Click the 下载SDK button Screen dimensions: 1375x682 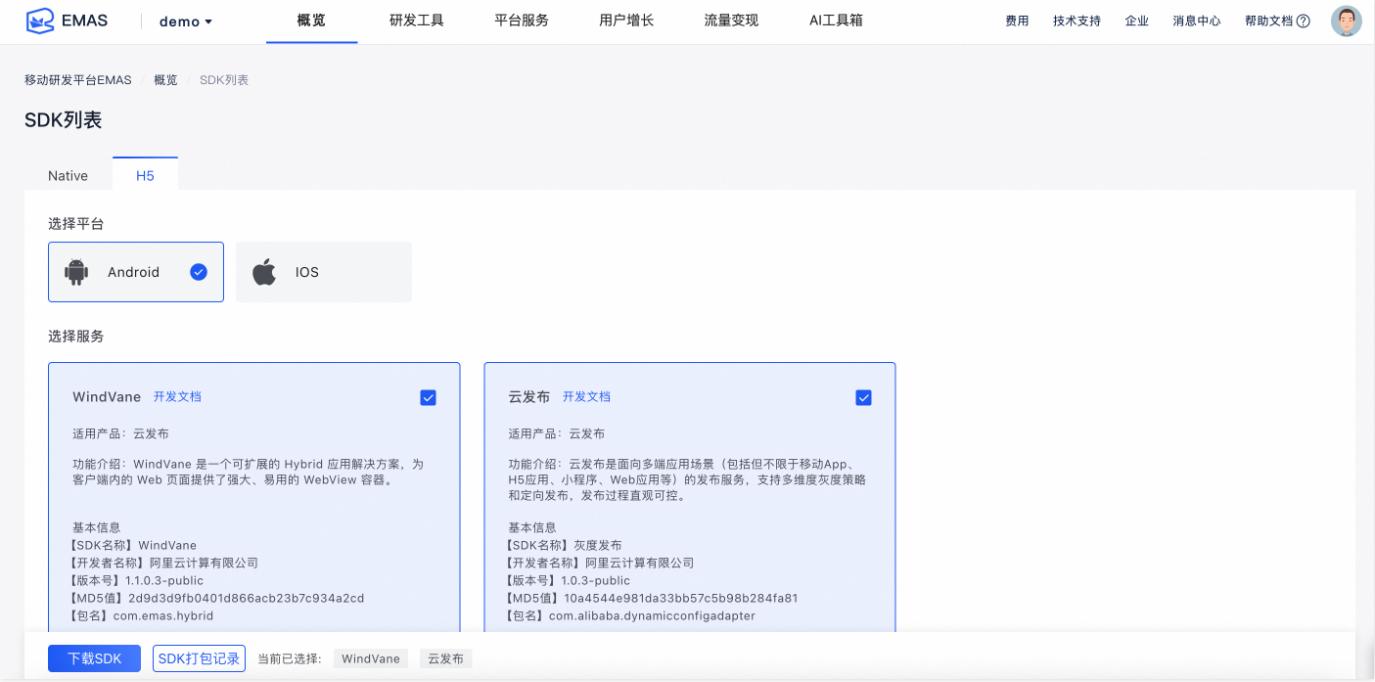pos(94,659)
